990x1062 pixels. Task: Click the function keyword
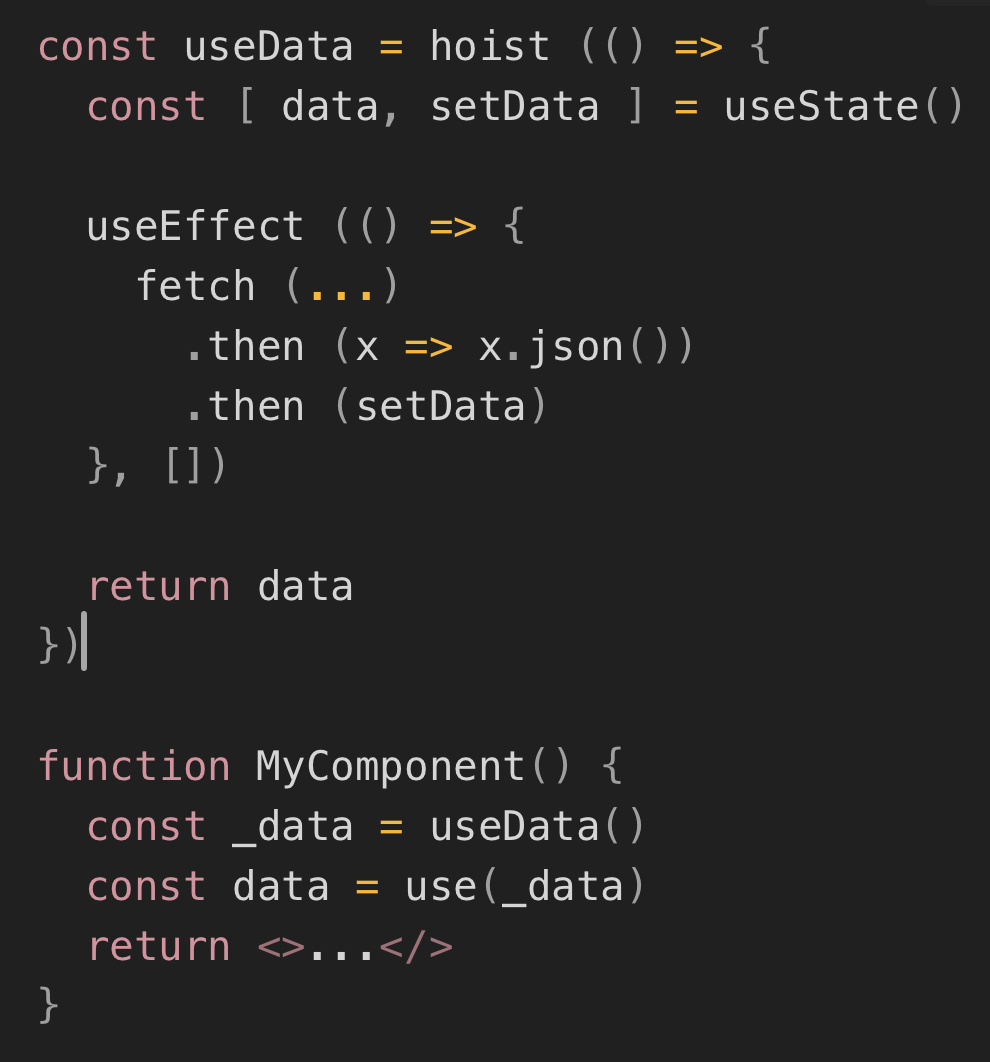[x=134, y=767]
